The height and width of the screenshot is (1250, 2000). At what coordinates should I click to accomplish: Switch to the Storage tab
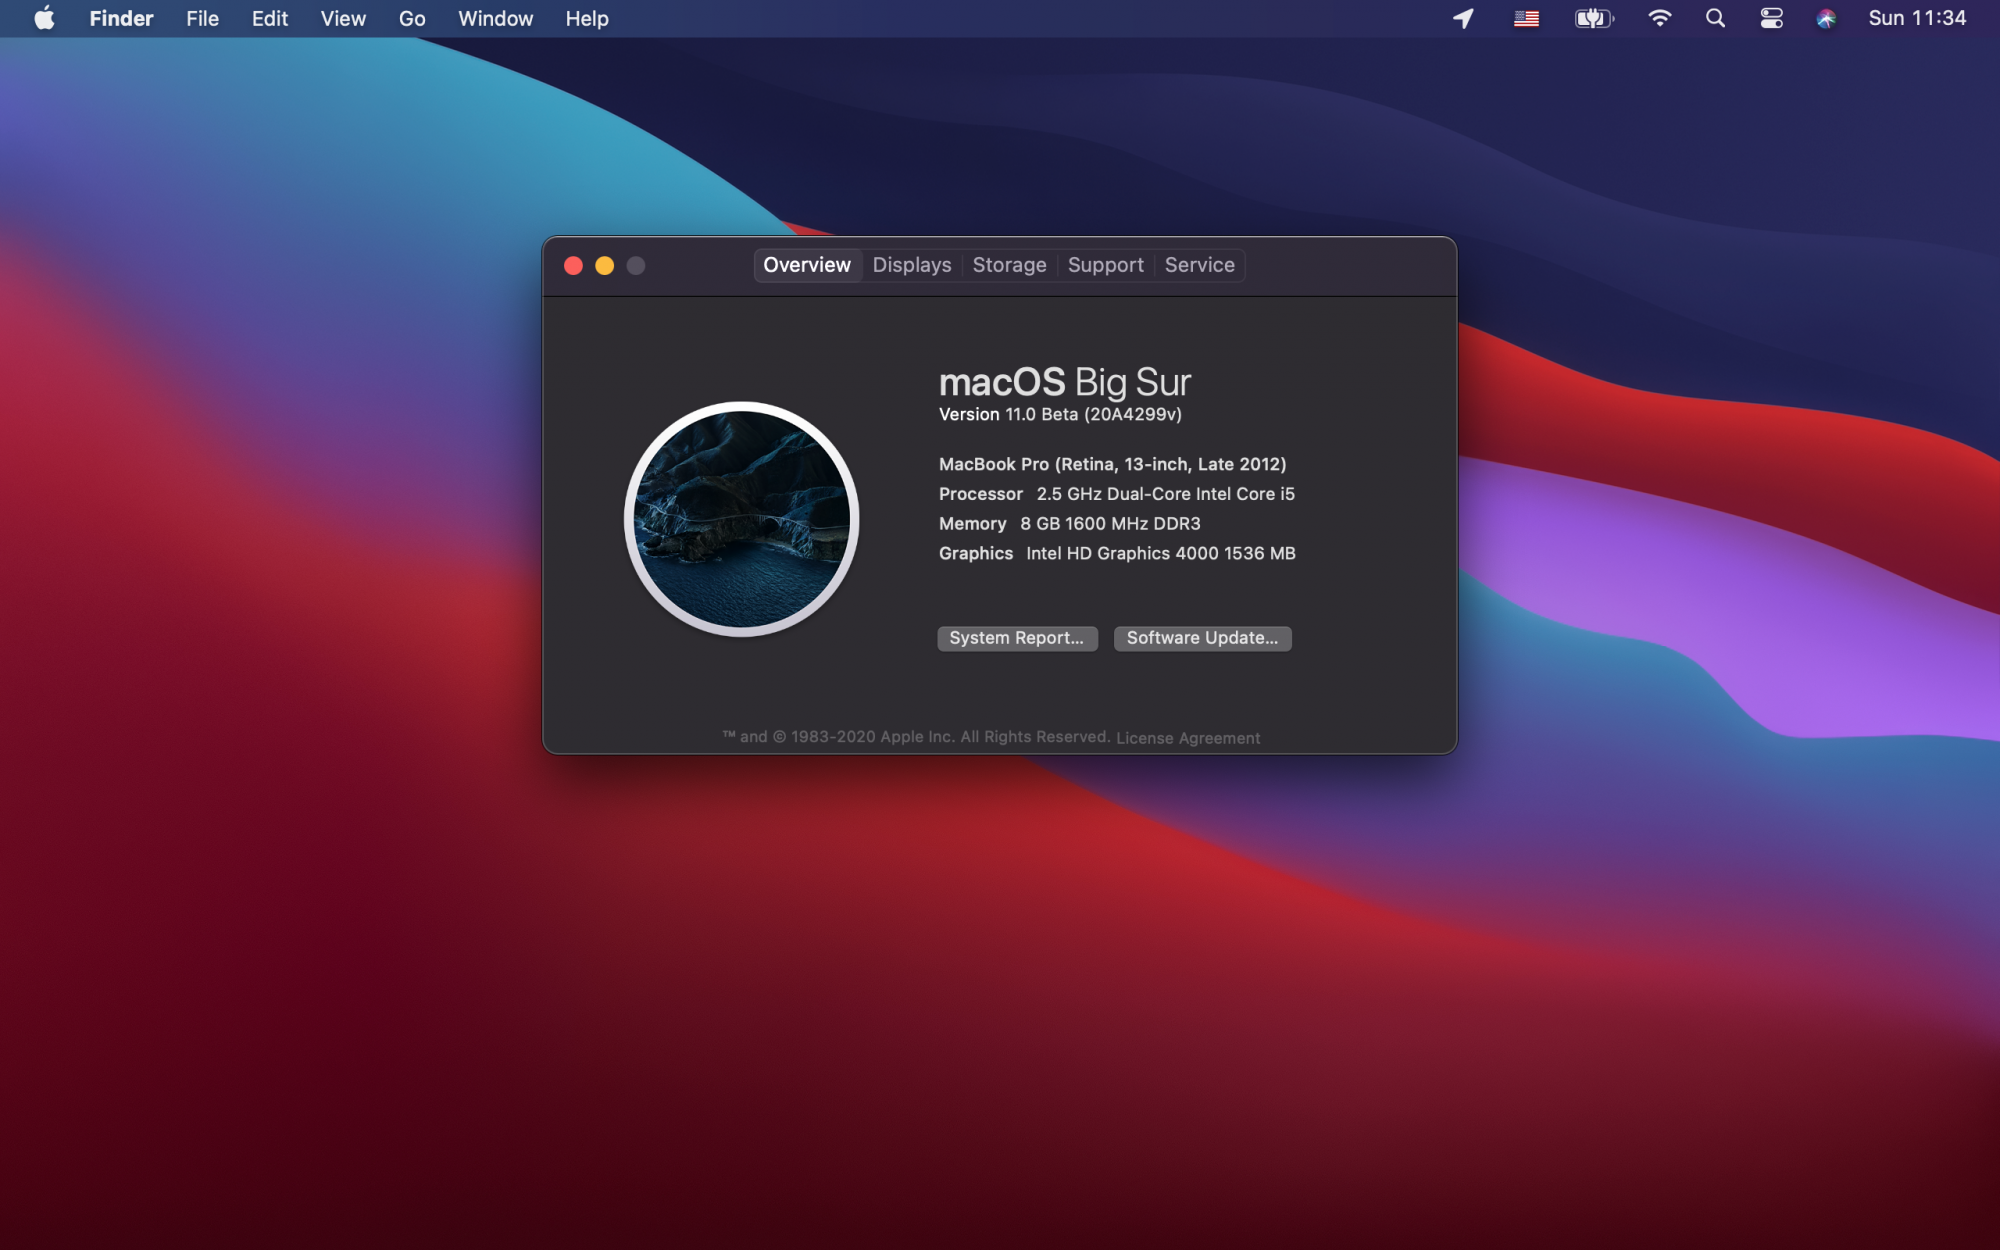click(1009, 265)
